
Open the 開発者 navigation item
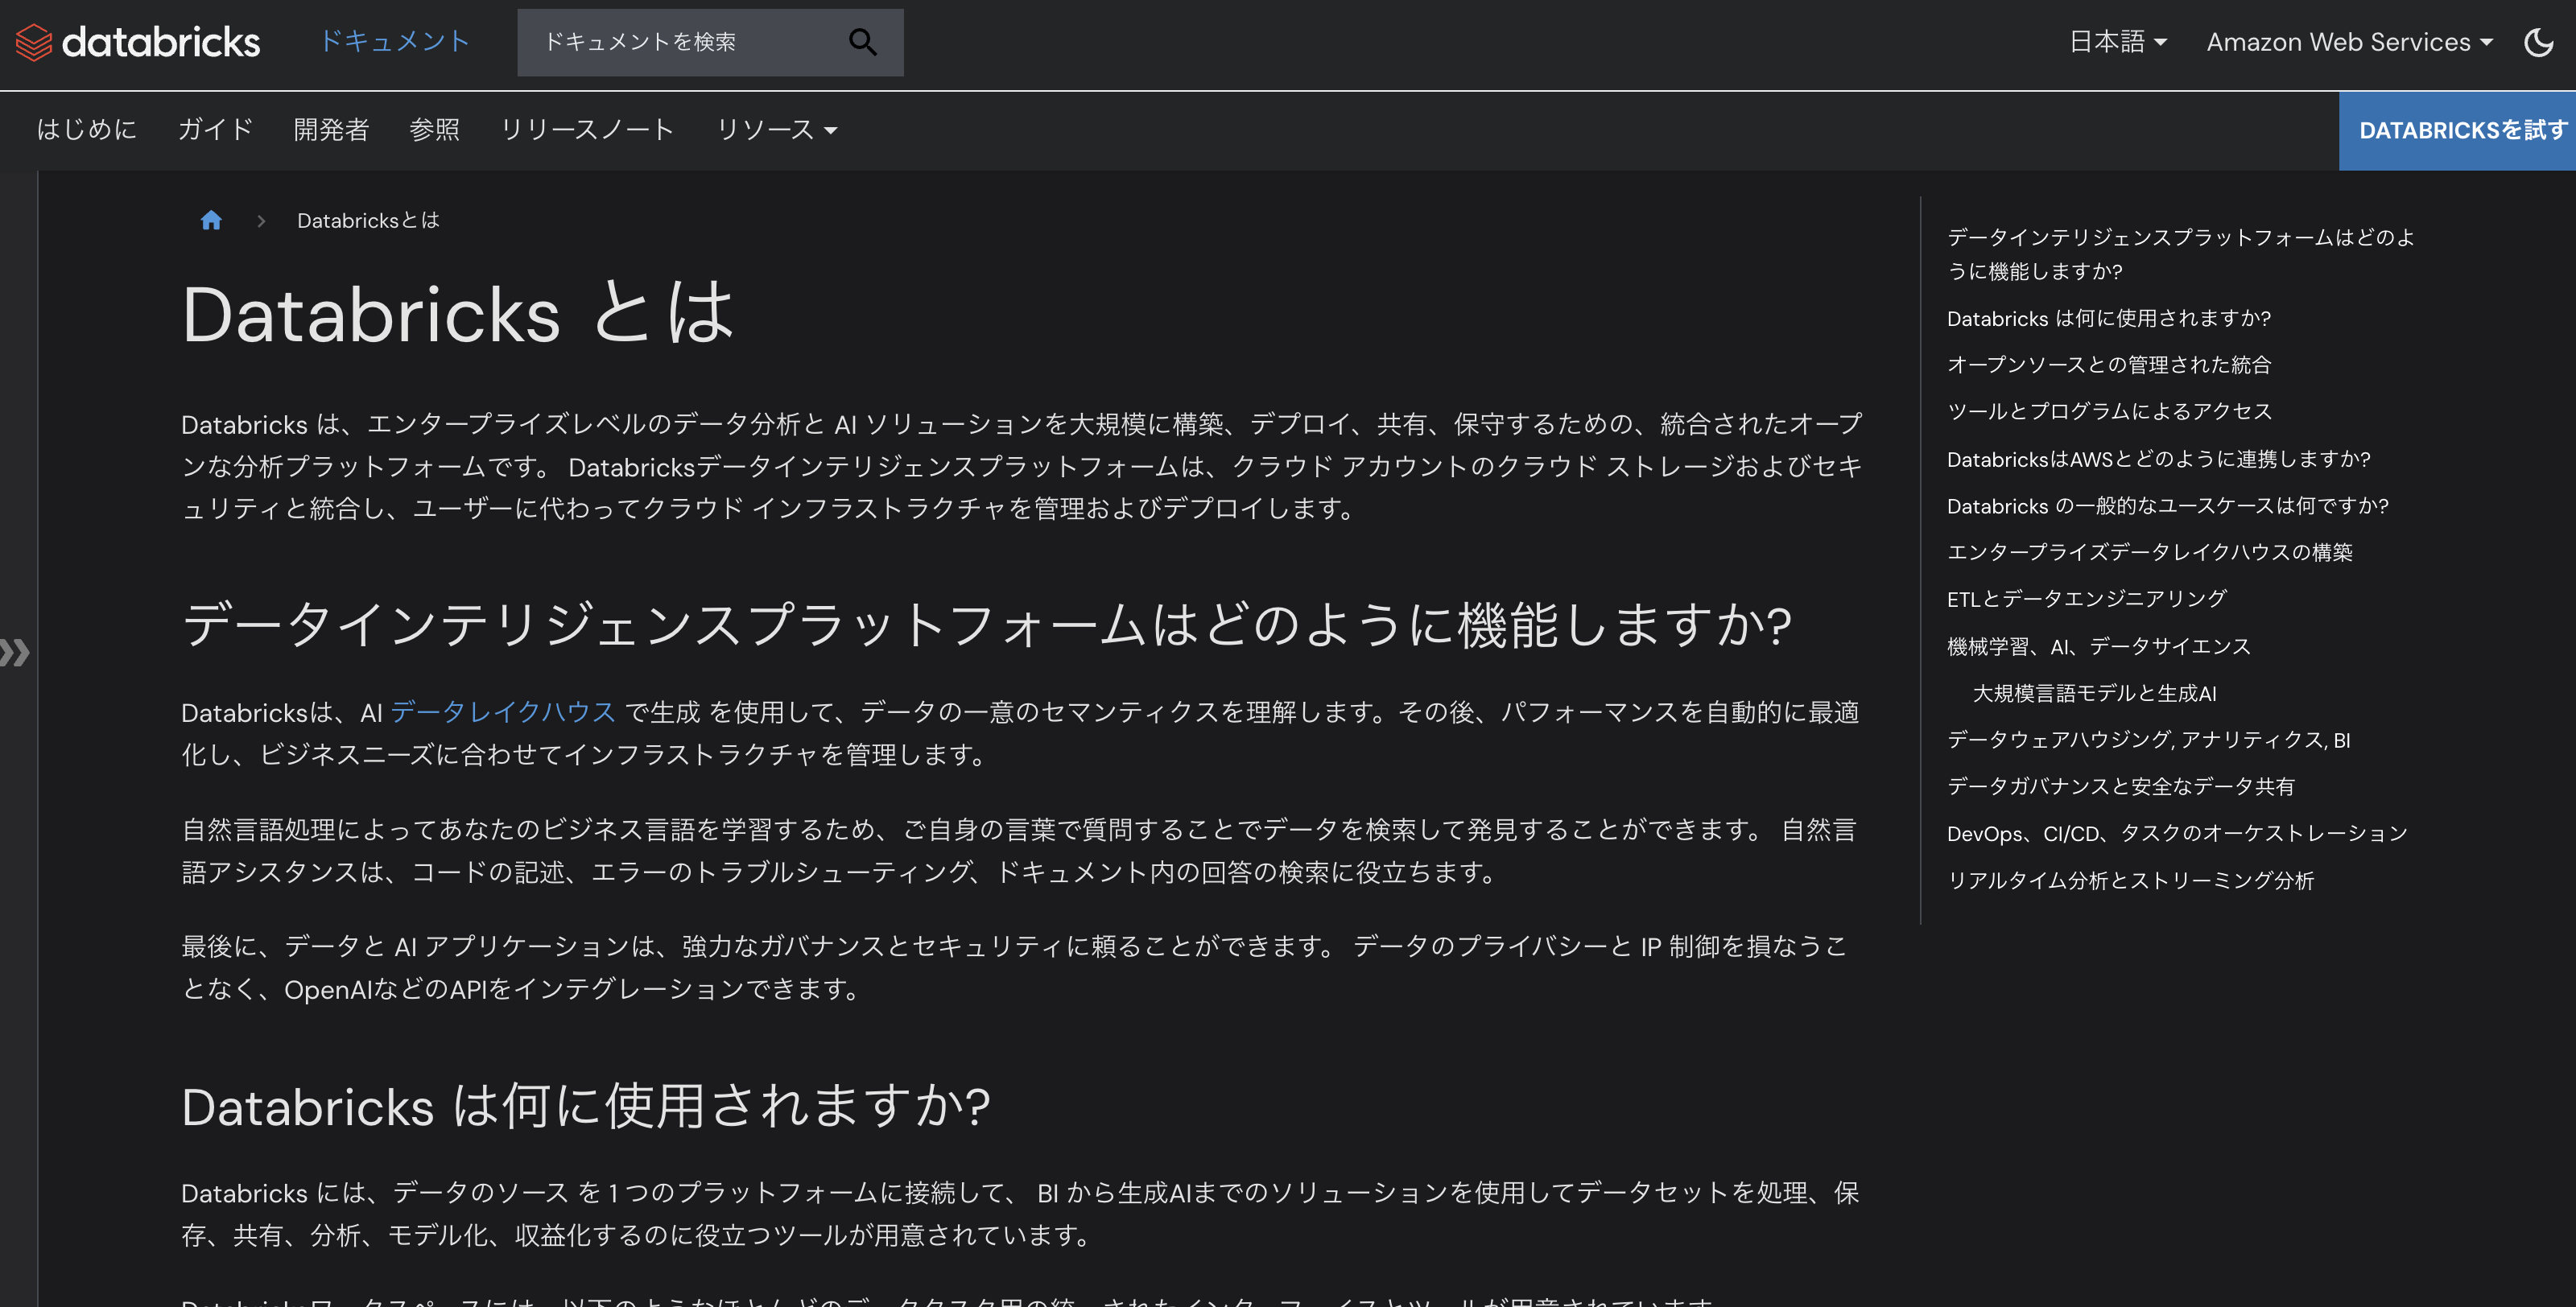click(x=331, y=129)
